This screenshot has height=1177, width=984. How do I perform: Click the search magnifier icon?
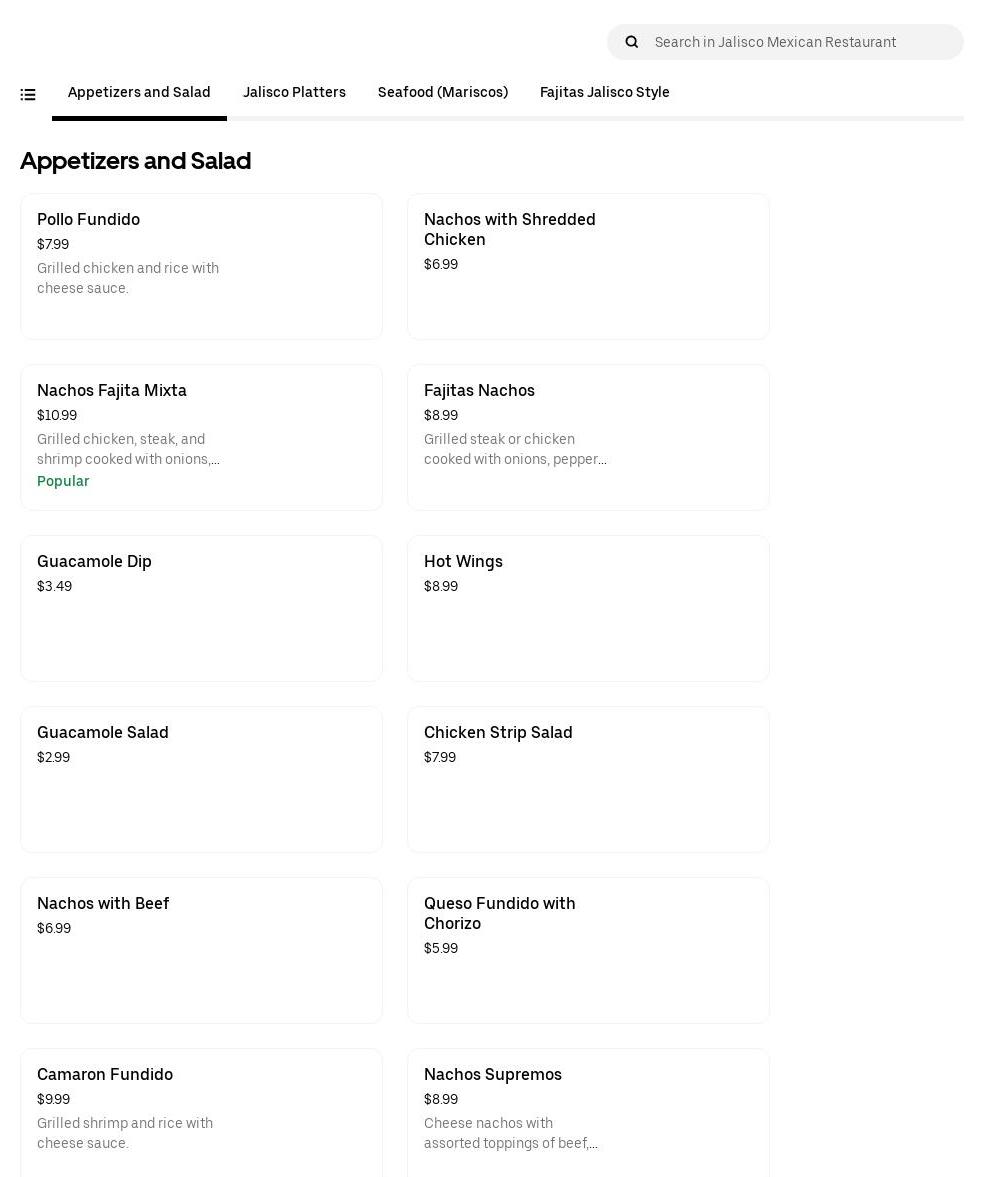coord(632,42)
